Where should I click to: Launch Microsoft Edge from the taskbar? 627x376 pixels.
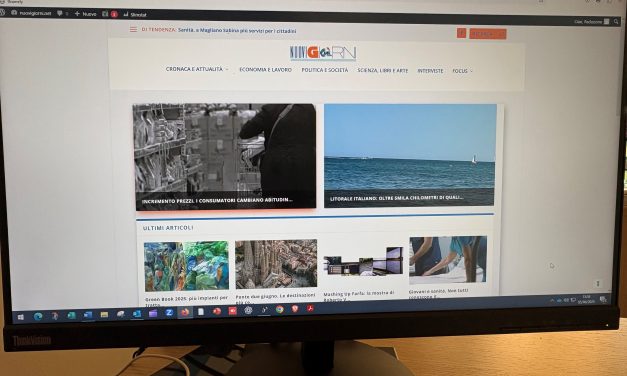click(38, 316)
